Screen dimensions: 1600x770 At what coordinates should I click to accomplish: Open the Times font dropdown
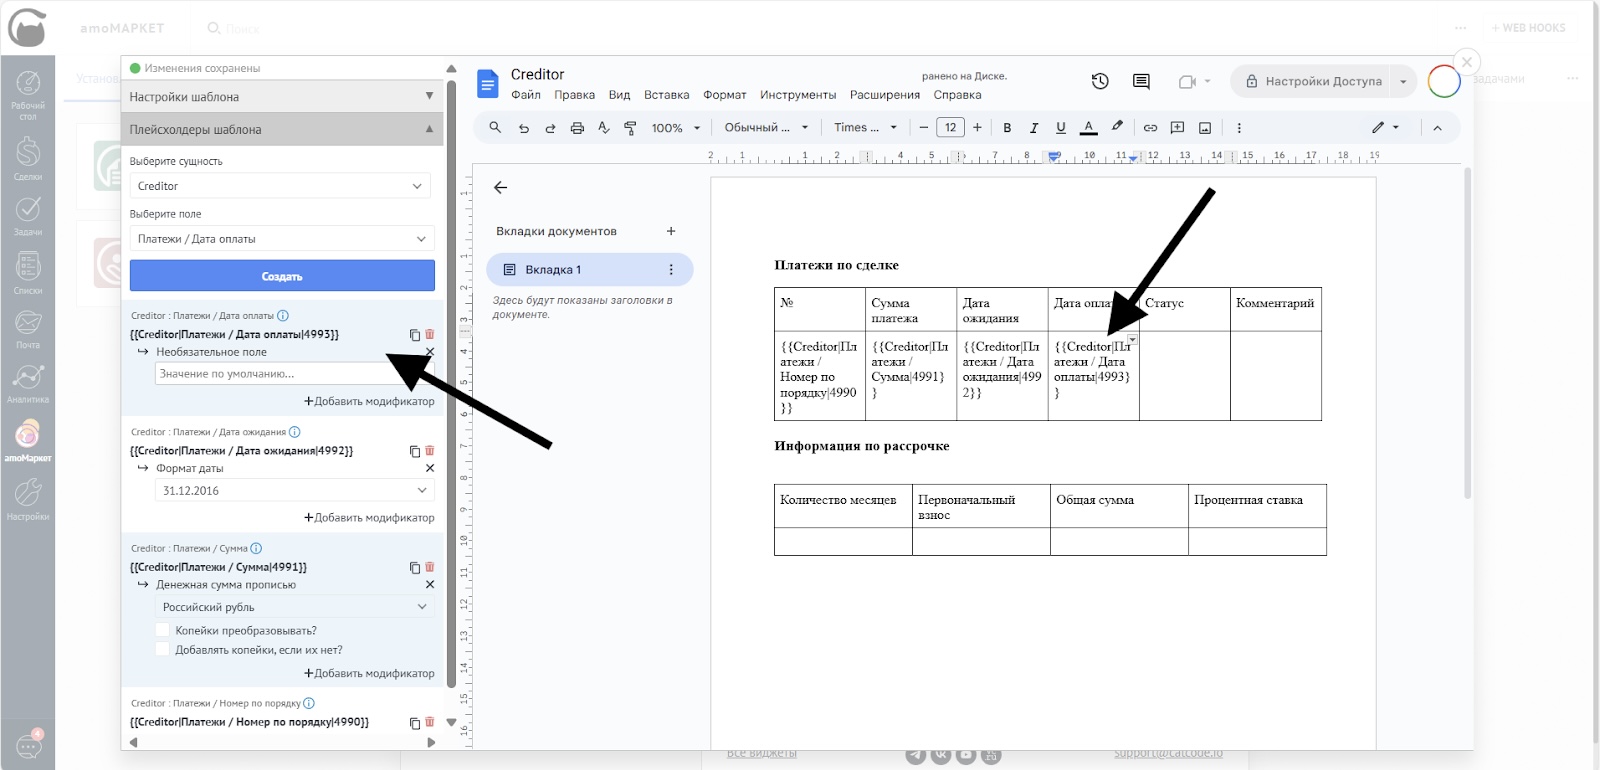pos(866,128)
